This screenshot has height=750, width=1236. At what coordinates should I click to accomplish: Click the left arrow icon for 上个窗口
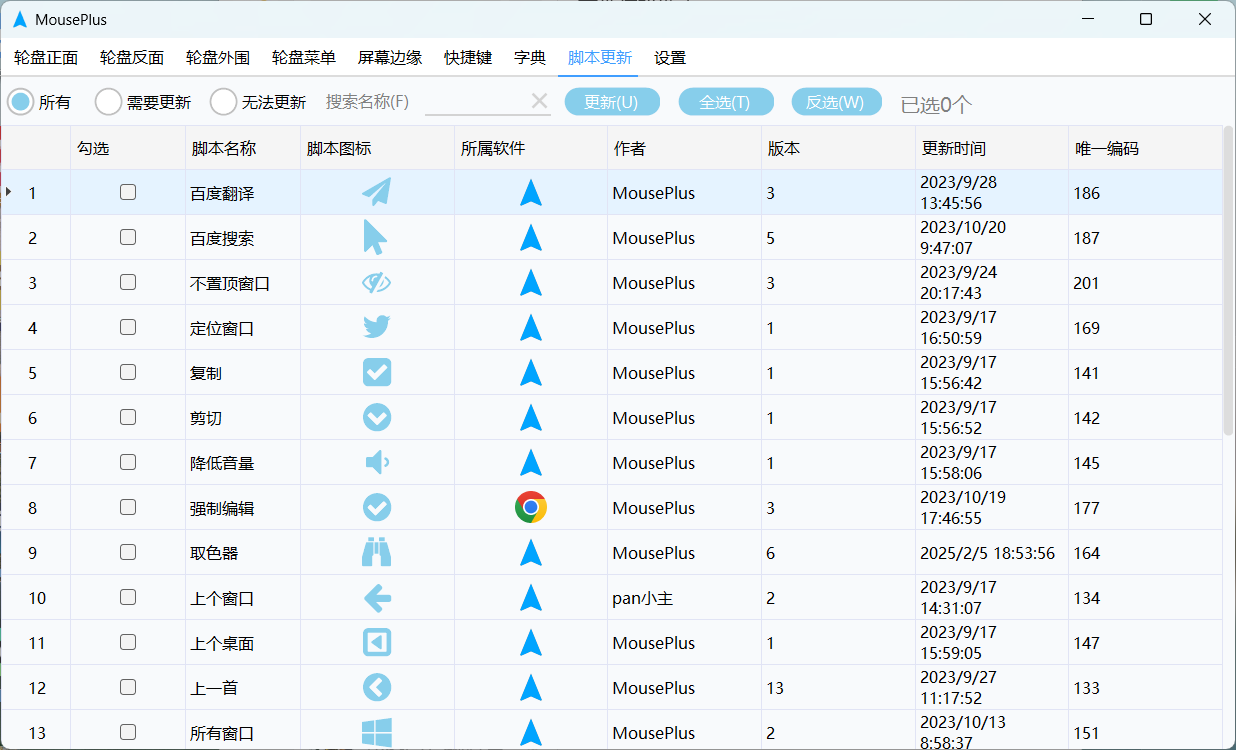tap(377, 598)
